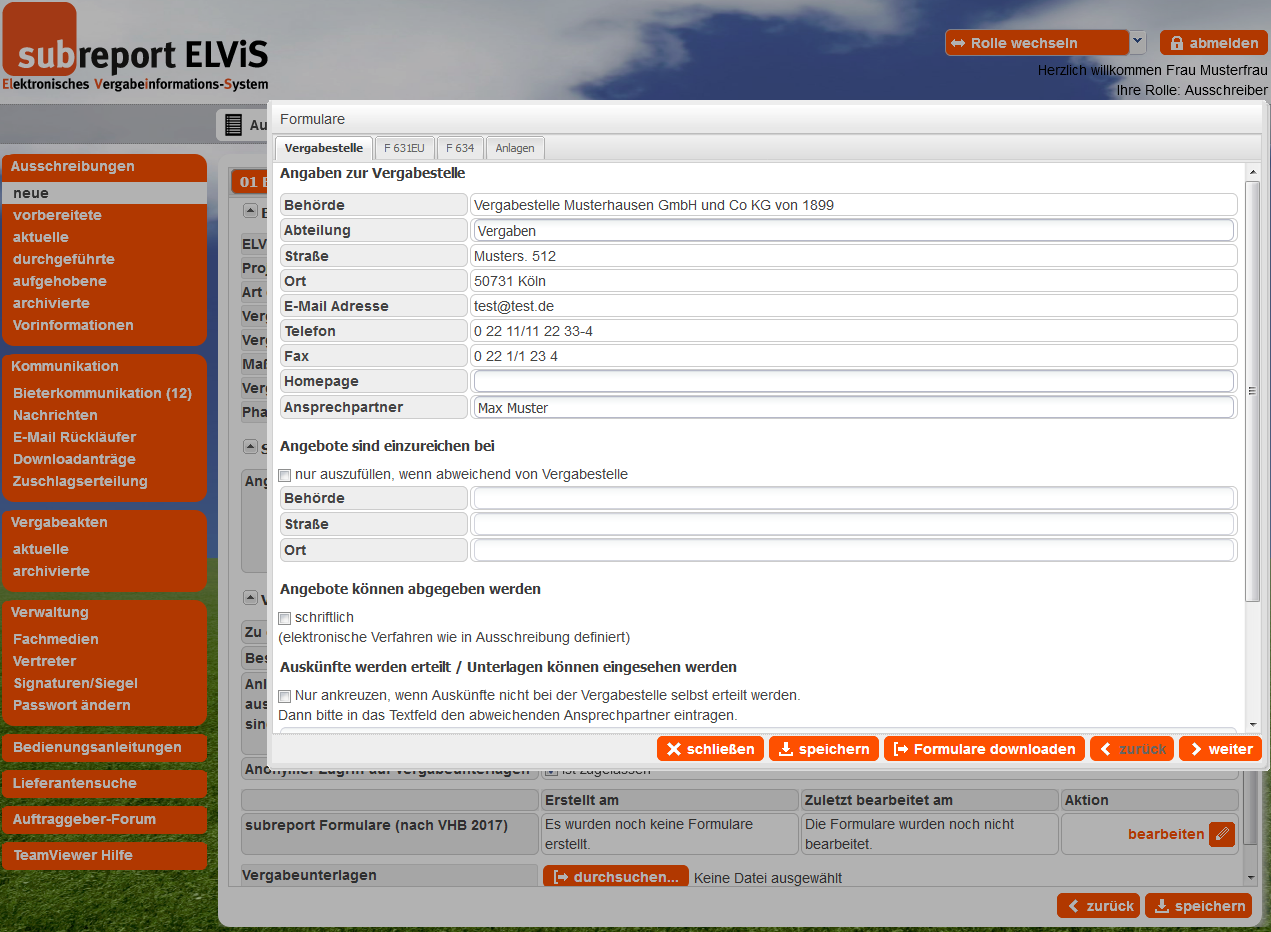Click weiter to go to next form
This screenshot has width=1271, height=932.
tap(1220, 749)
